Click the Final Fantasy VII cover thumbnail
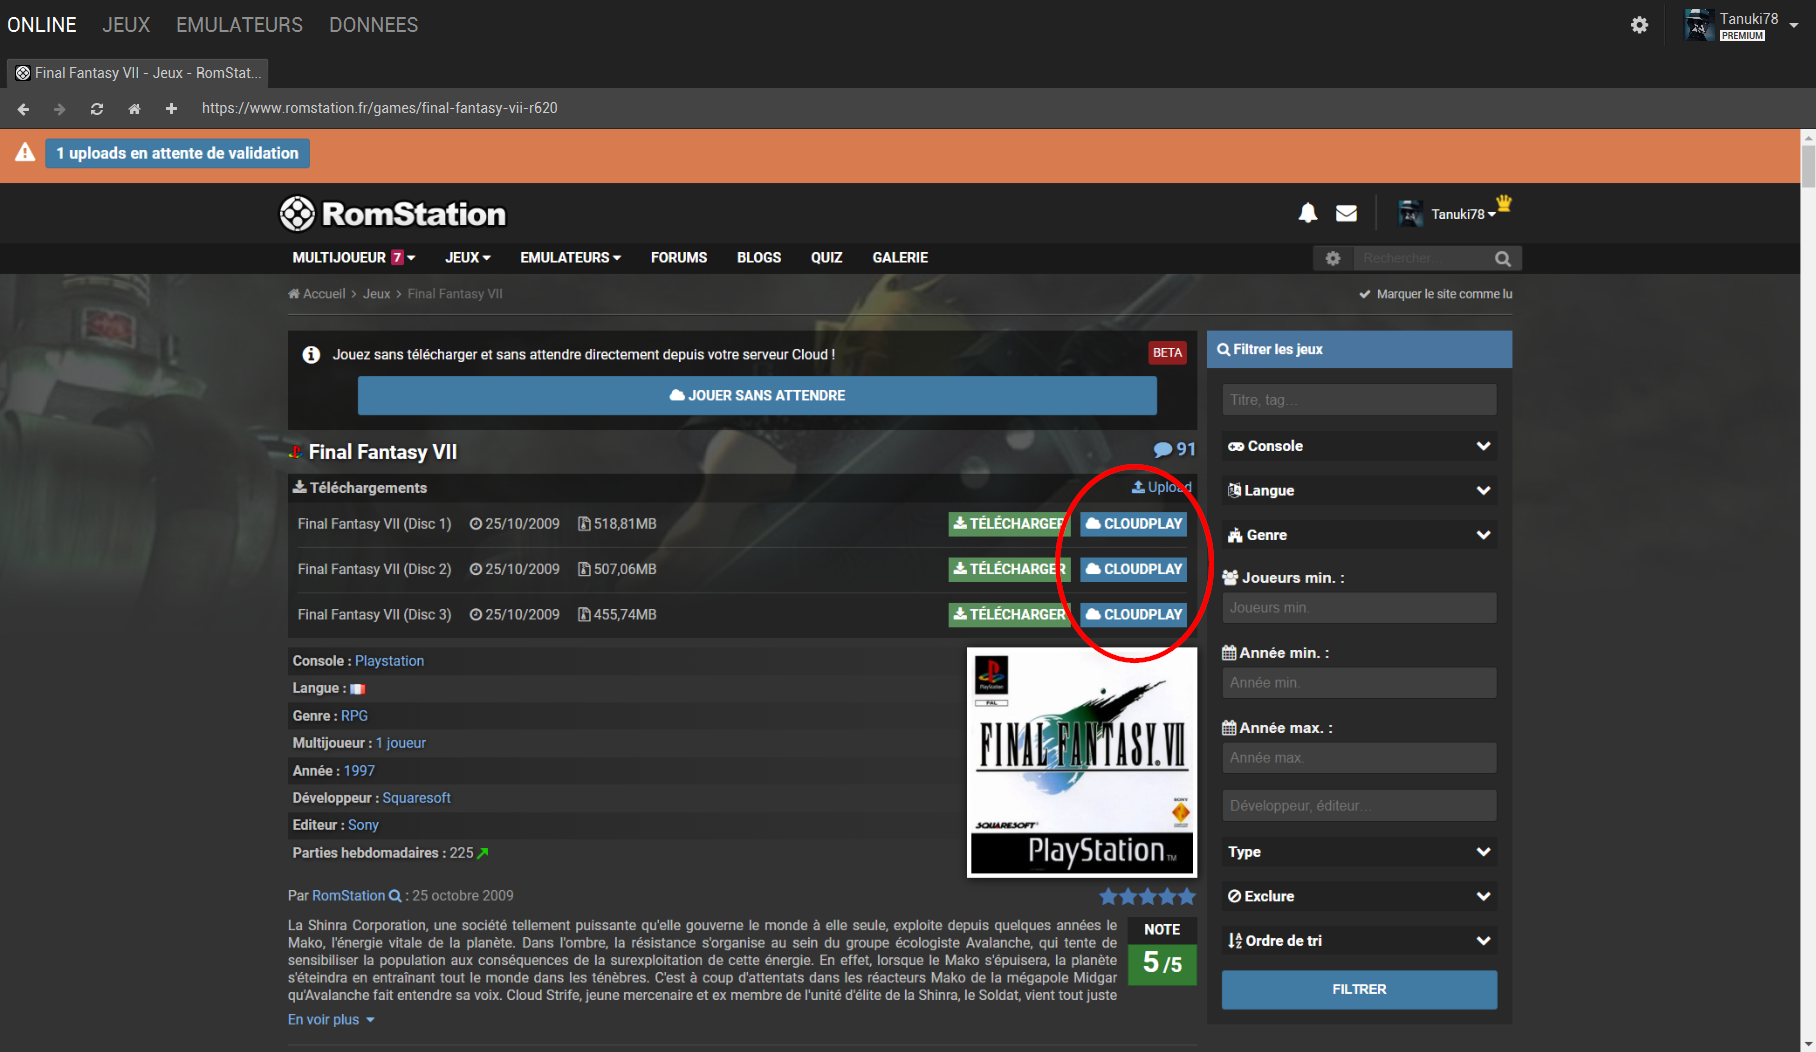 [x=1082, y=763]
